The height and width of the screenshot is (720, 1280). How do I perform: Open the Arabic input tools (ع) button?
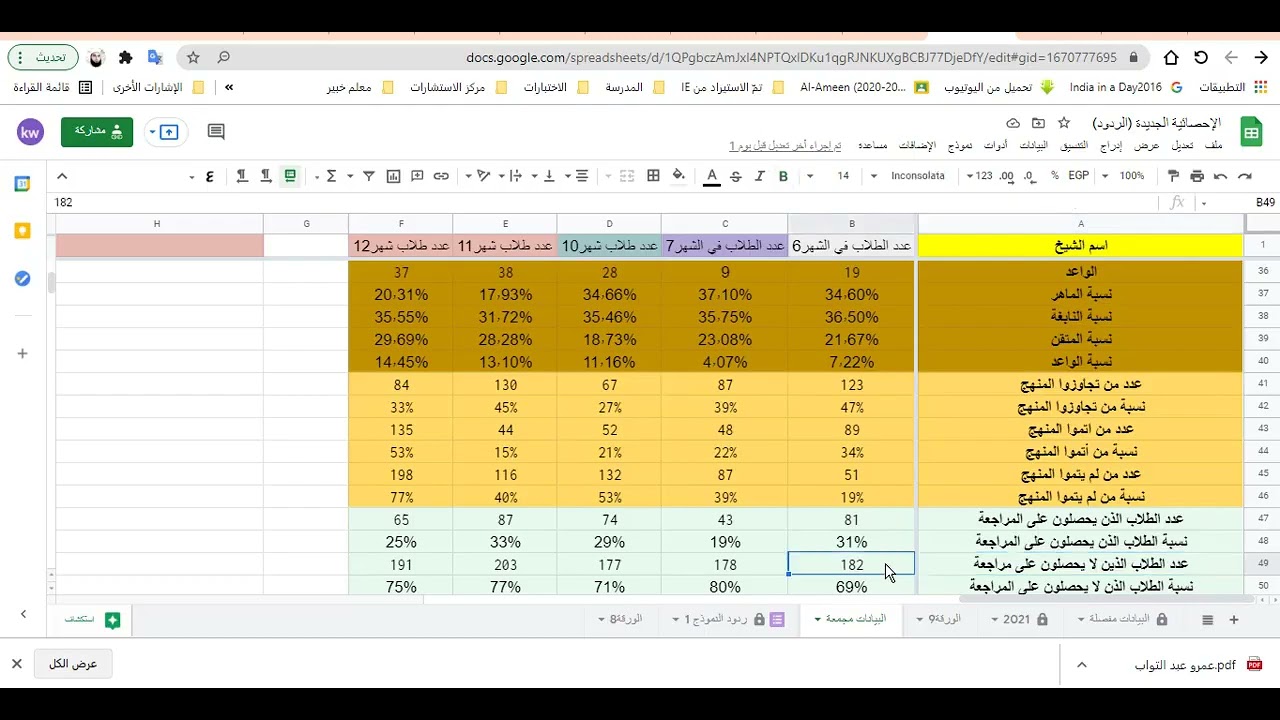(x=209, y=176)
